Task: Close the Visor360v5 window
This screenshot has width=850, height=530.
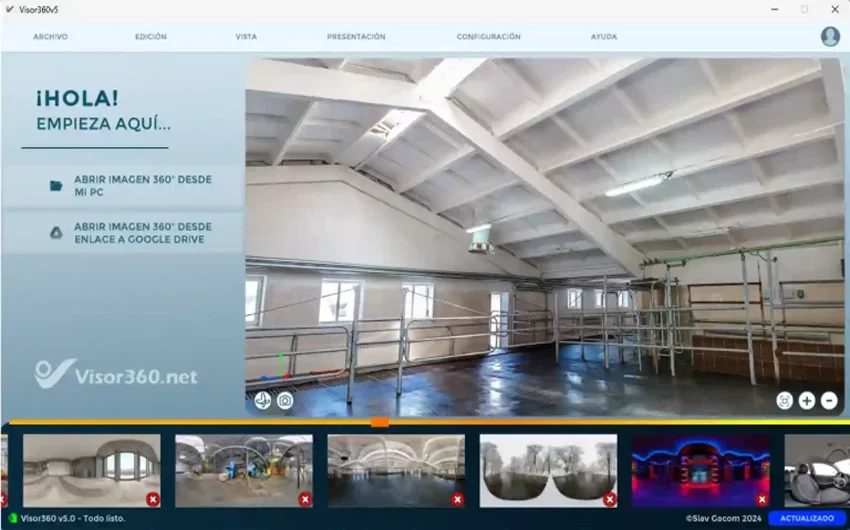Action: pos(835,9)
